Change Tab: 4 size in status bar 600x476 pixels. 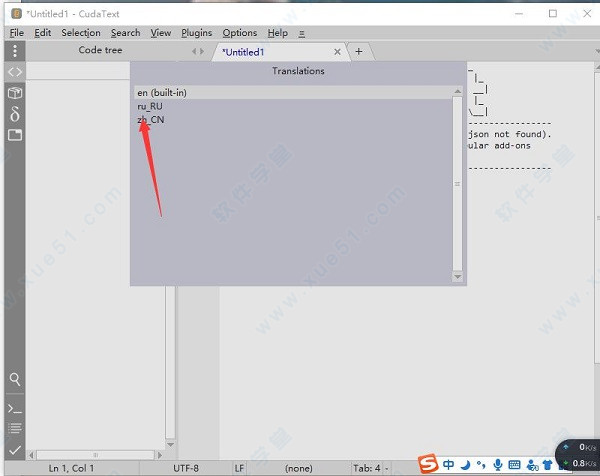click(x=367, y=468)
